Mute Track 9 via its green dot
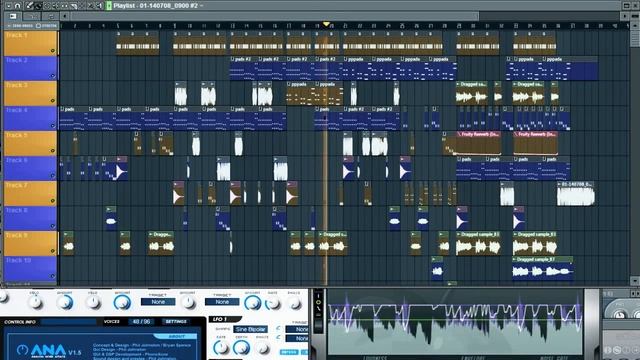The image size is (640, 360). 53,251
